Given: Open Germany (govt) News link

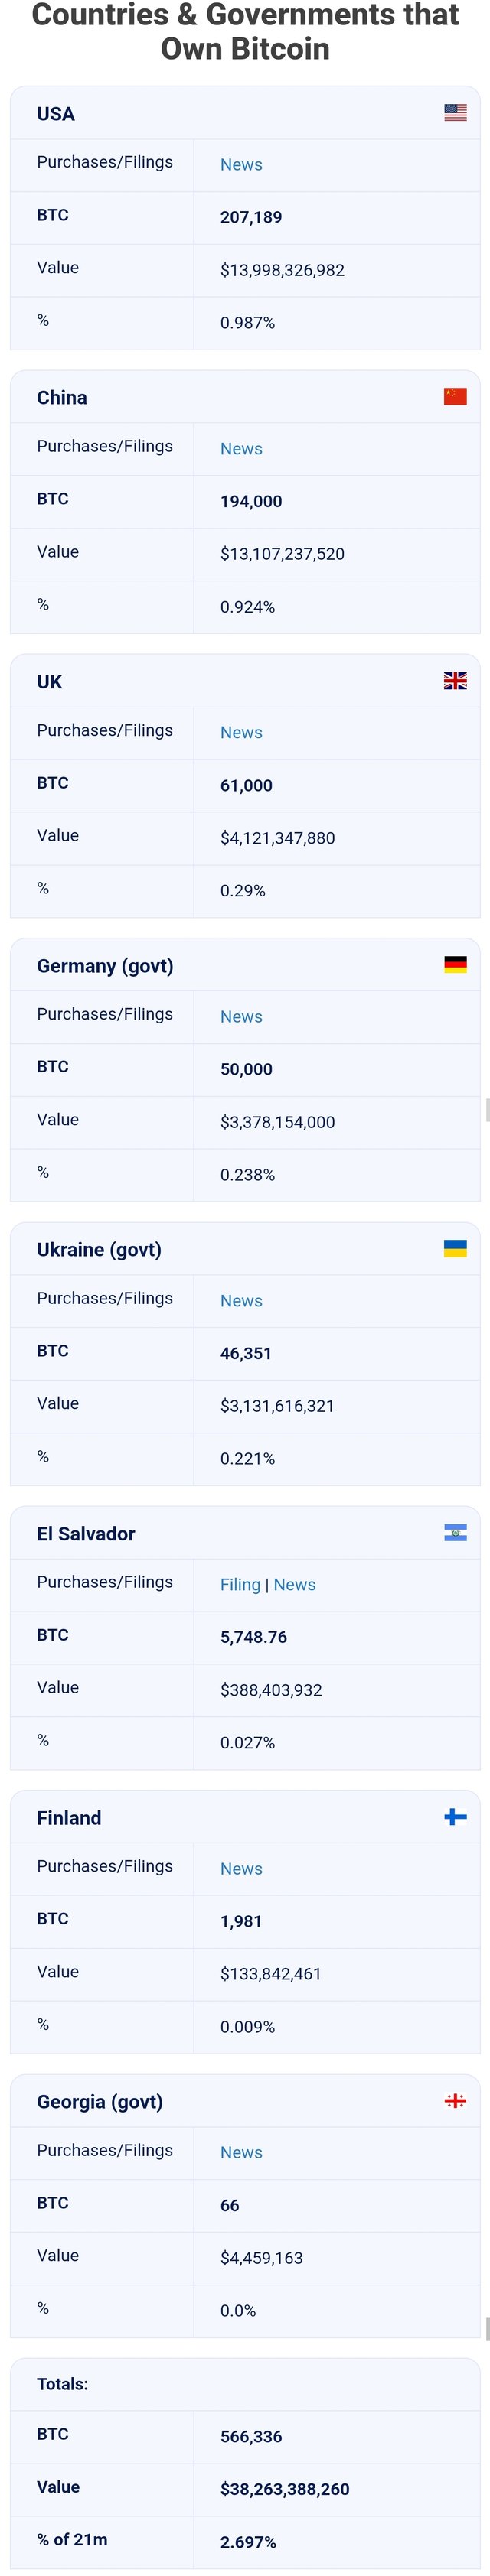Looking at the screenshot, I should pyautogui.click(x=241, y=1017).
